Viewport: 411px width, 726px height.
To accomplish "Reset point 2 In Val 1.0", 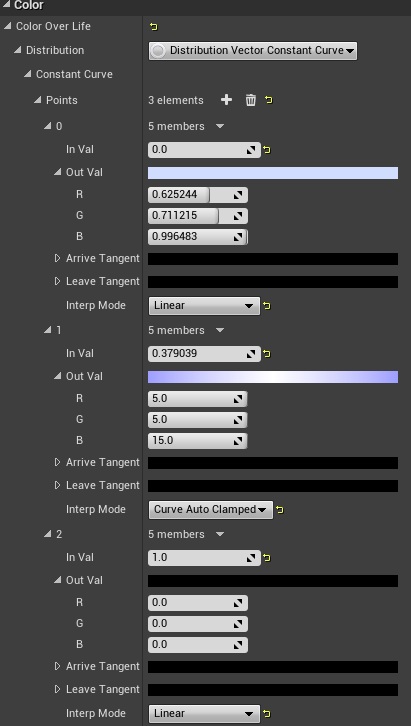I will [267, 558].
